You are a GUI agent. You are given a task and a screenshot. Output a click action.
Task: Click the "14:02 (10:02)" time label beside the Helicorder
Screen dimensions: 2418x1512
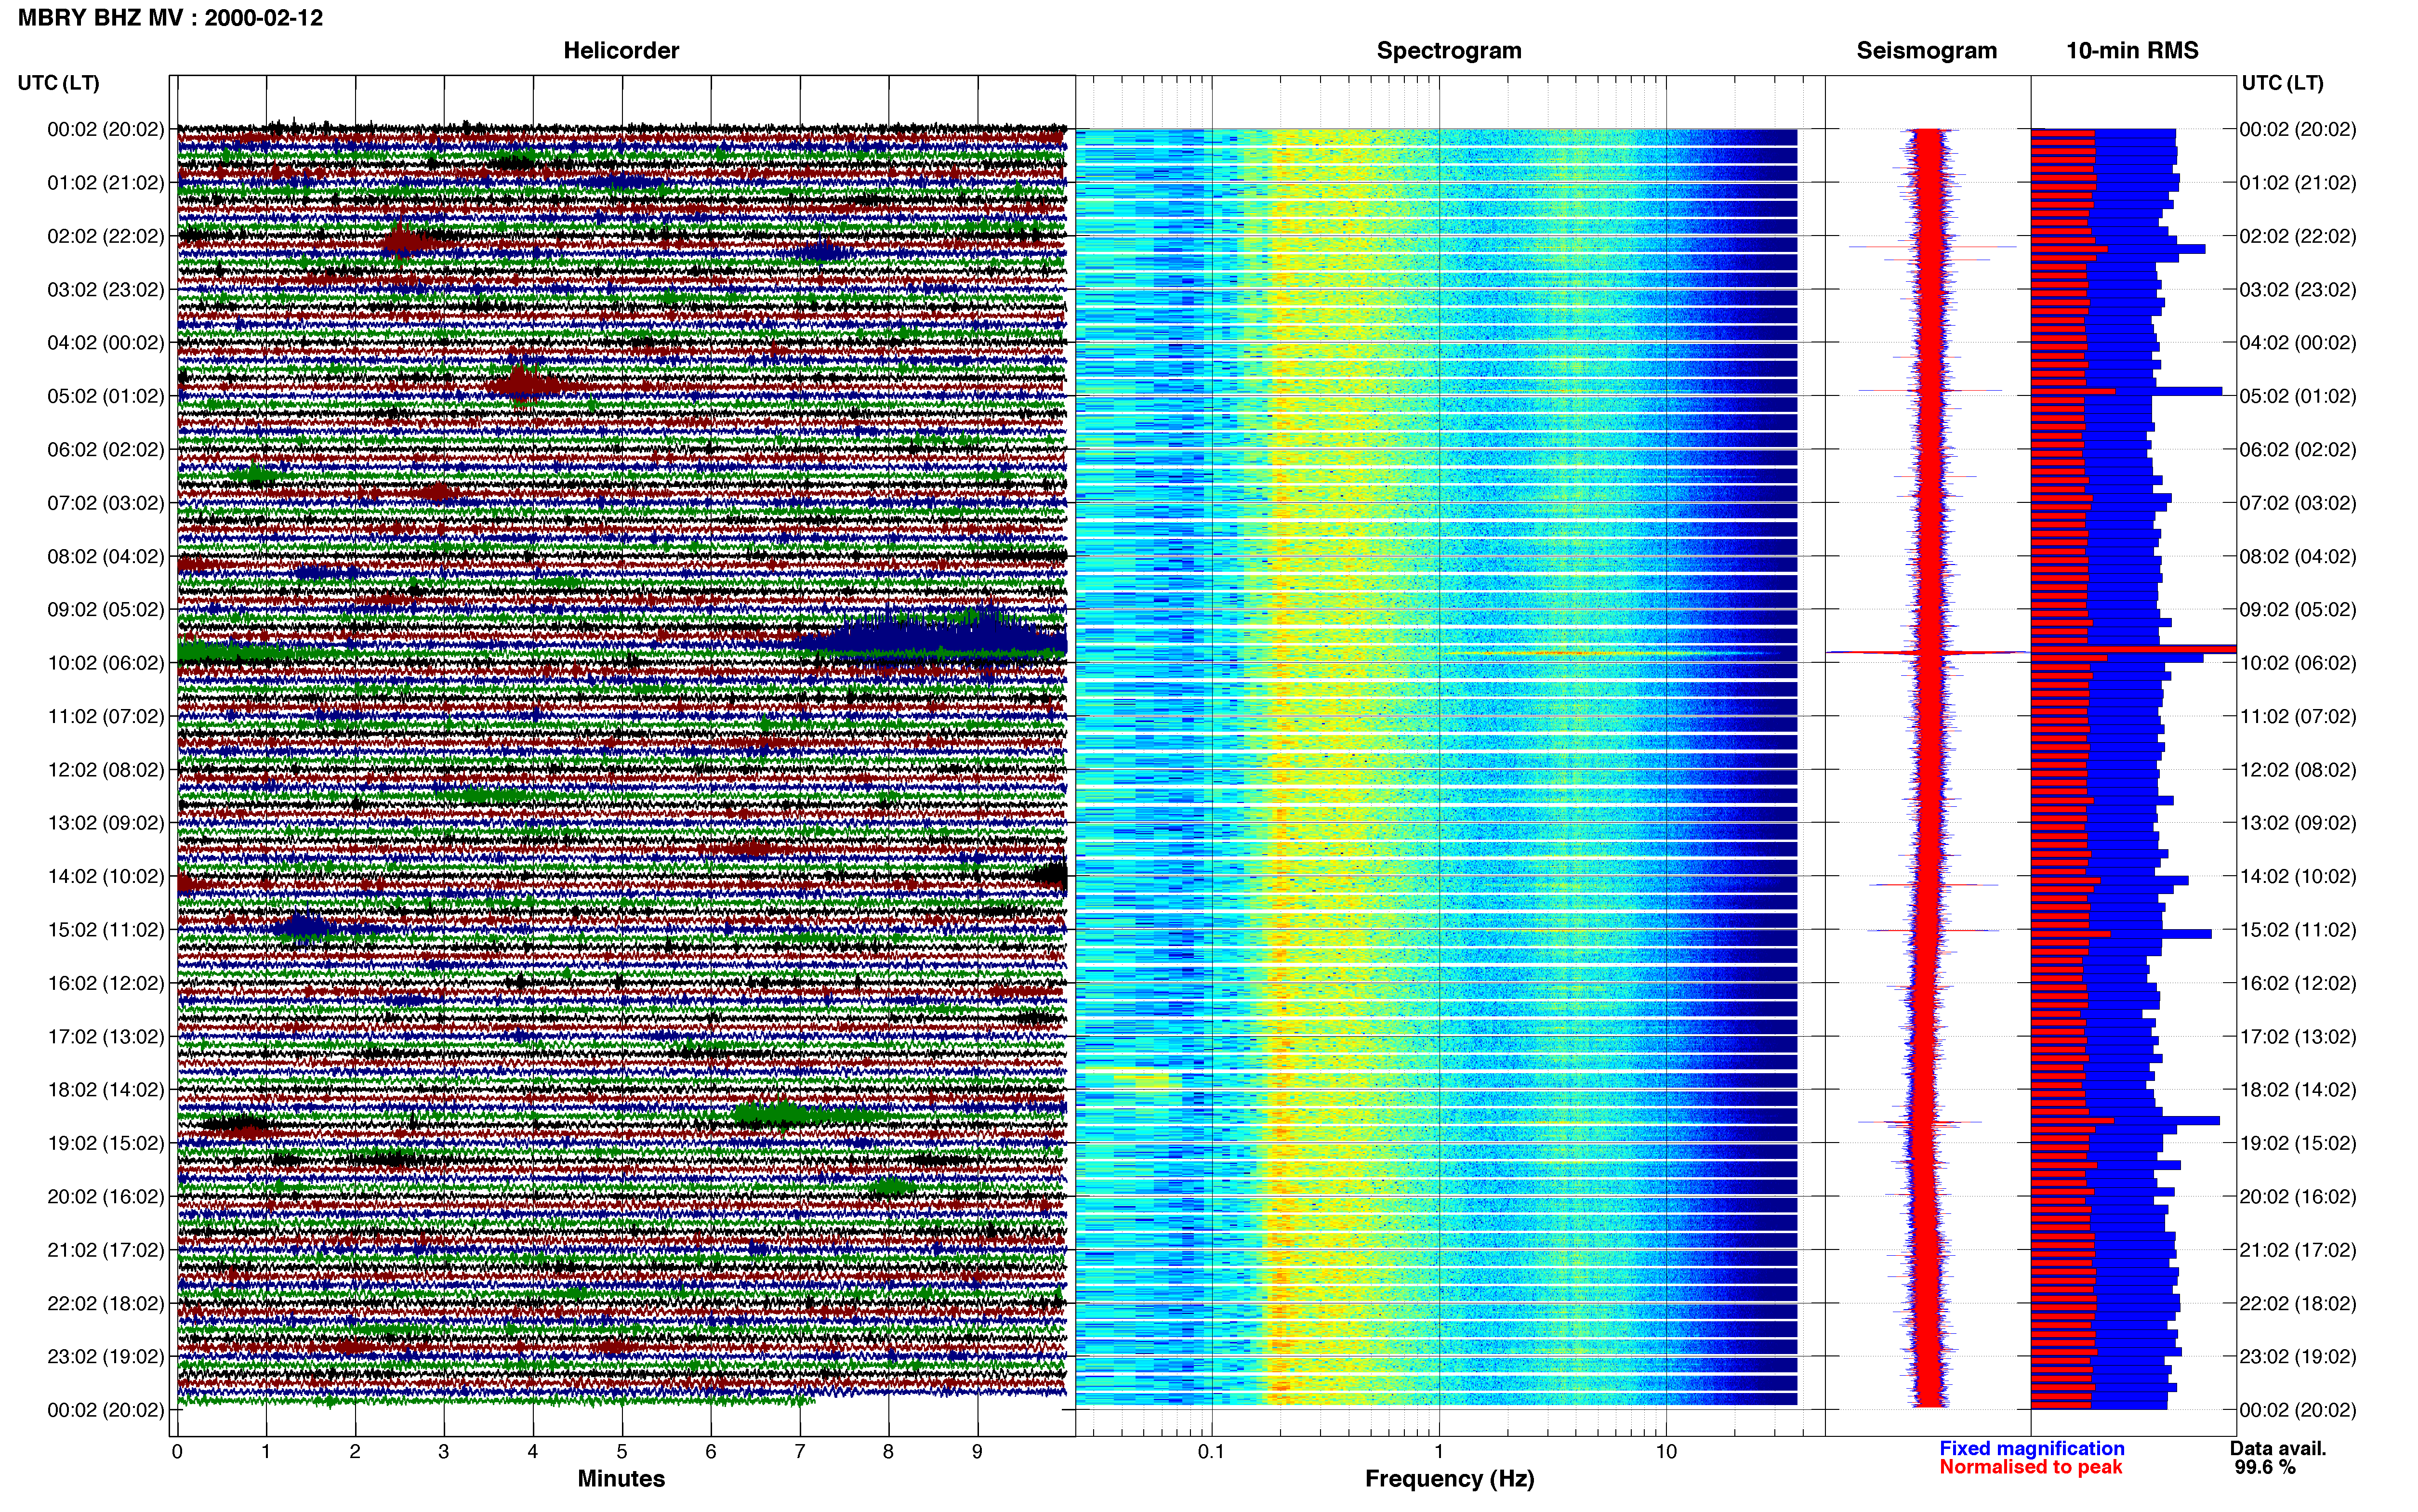click(105, 877)
